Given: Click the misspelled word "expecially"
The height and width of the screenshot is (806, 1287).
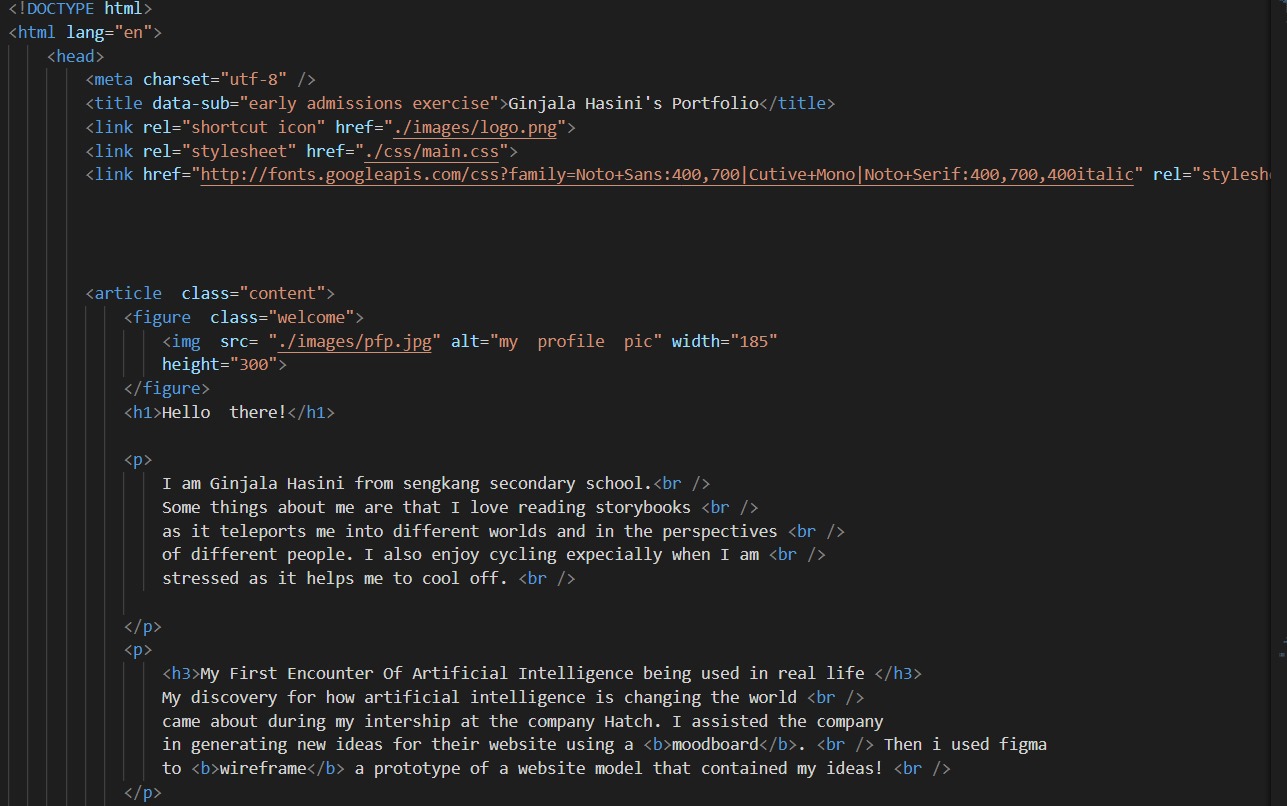Looking at the screenshot, I should pos(614,554).
